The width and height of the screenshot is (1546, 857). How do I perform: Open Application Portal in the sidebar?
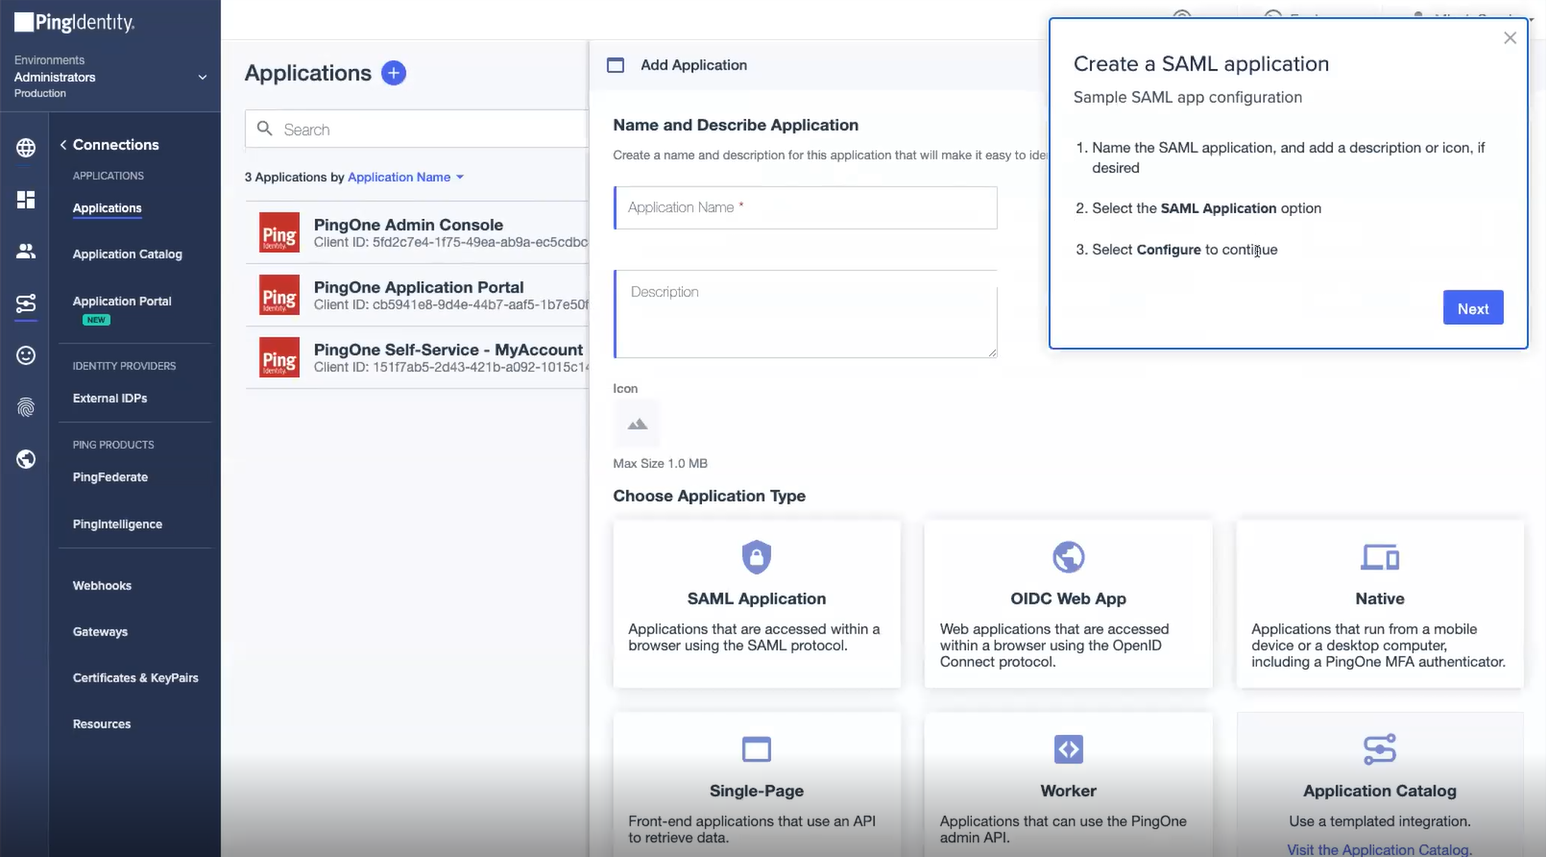pos(122,301)
